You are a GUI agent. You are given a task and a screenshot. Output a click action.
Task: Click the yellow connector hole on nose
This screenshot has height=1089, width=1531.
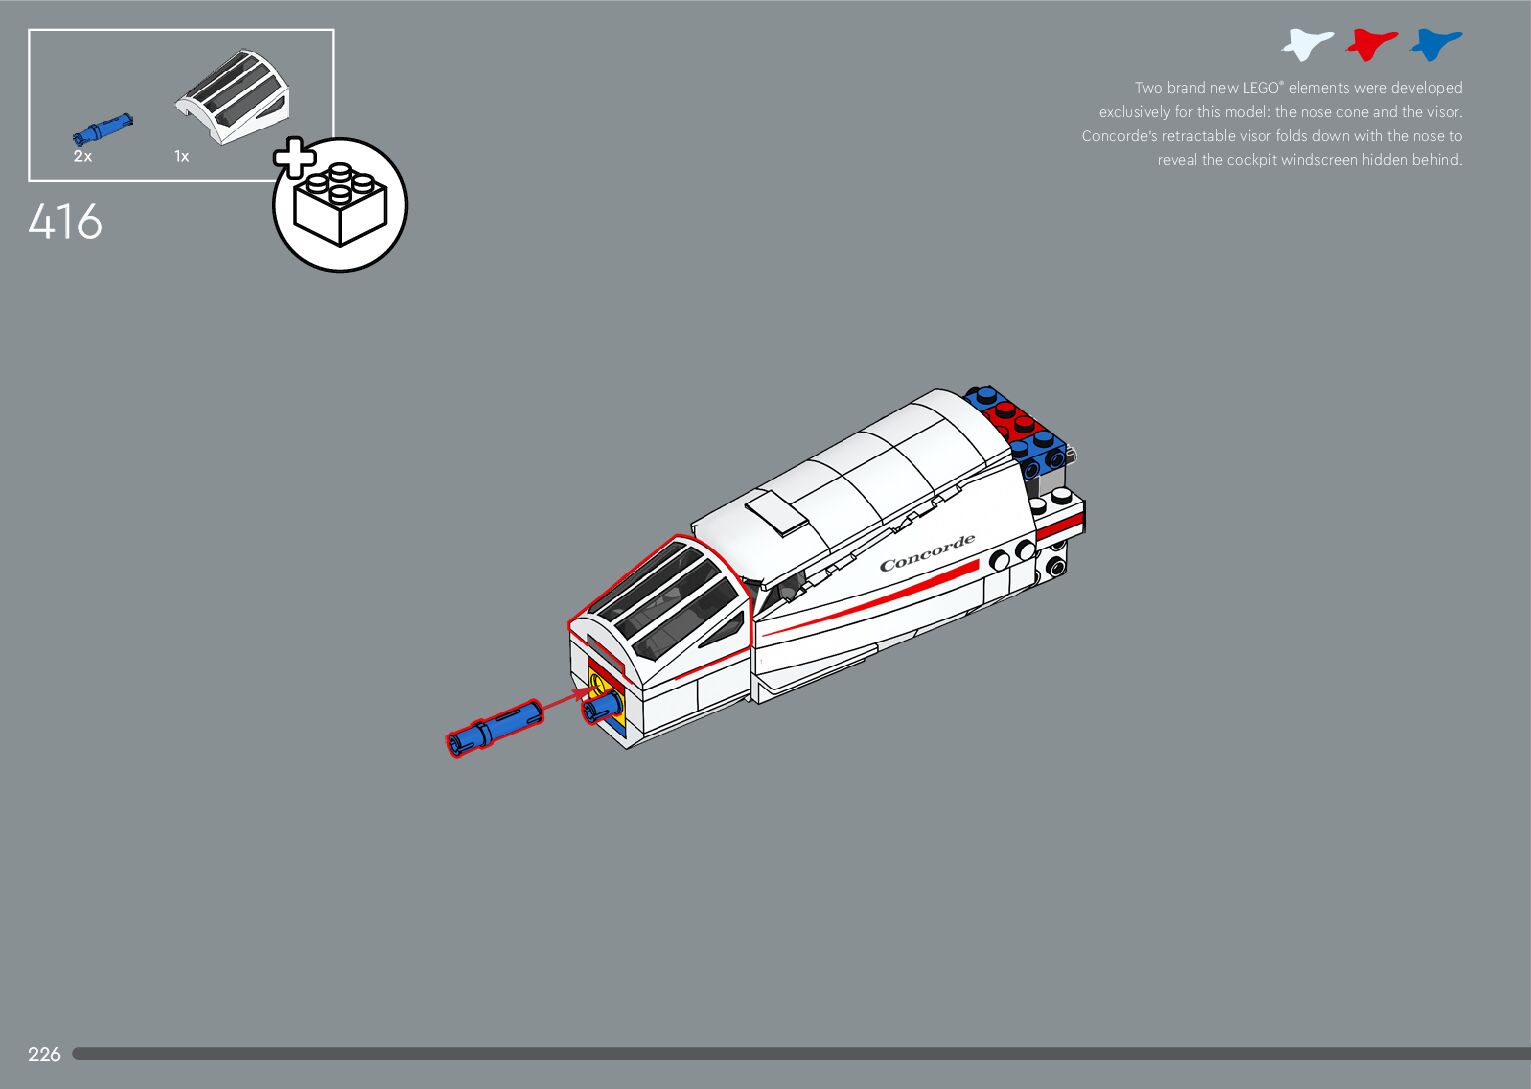[x=599, y=686]
